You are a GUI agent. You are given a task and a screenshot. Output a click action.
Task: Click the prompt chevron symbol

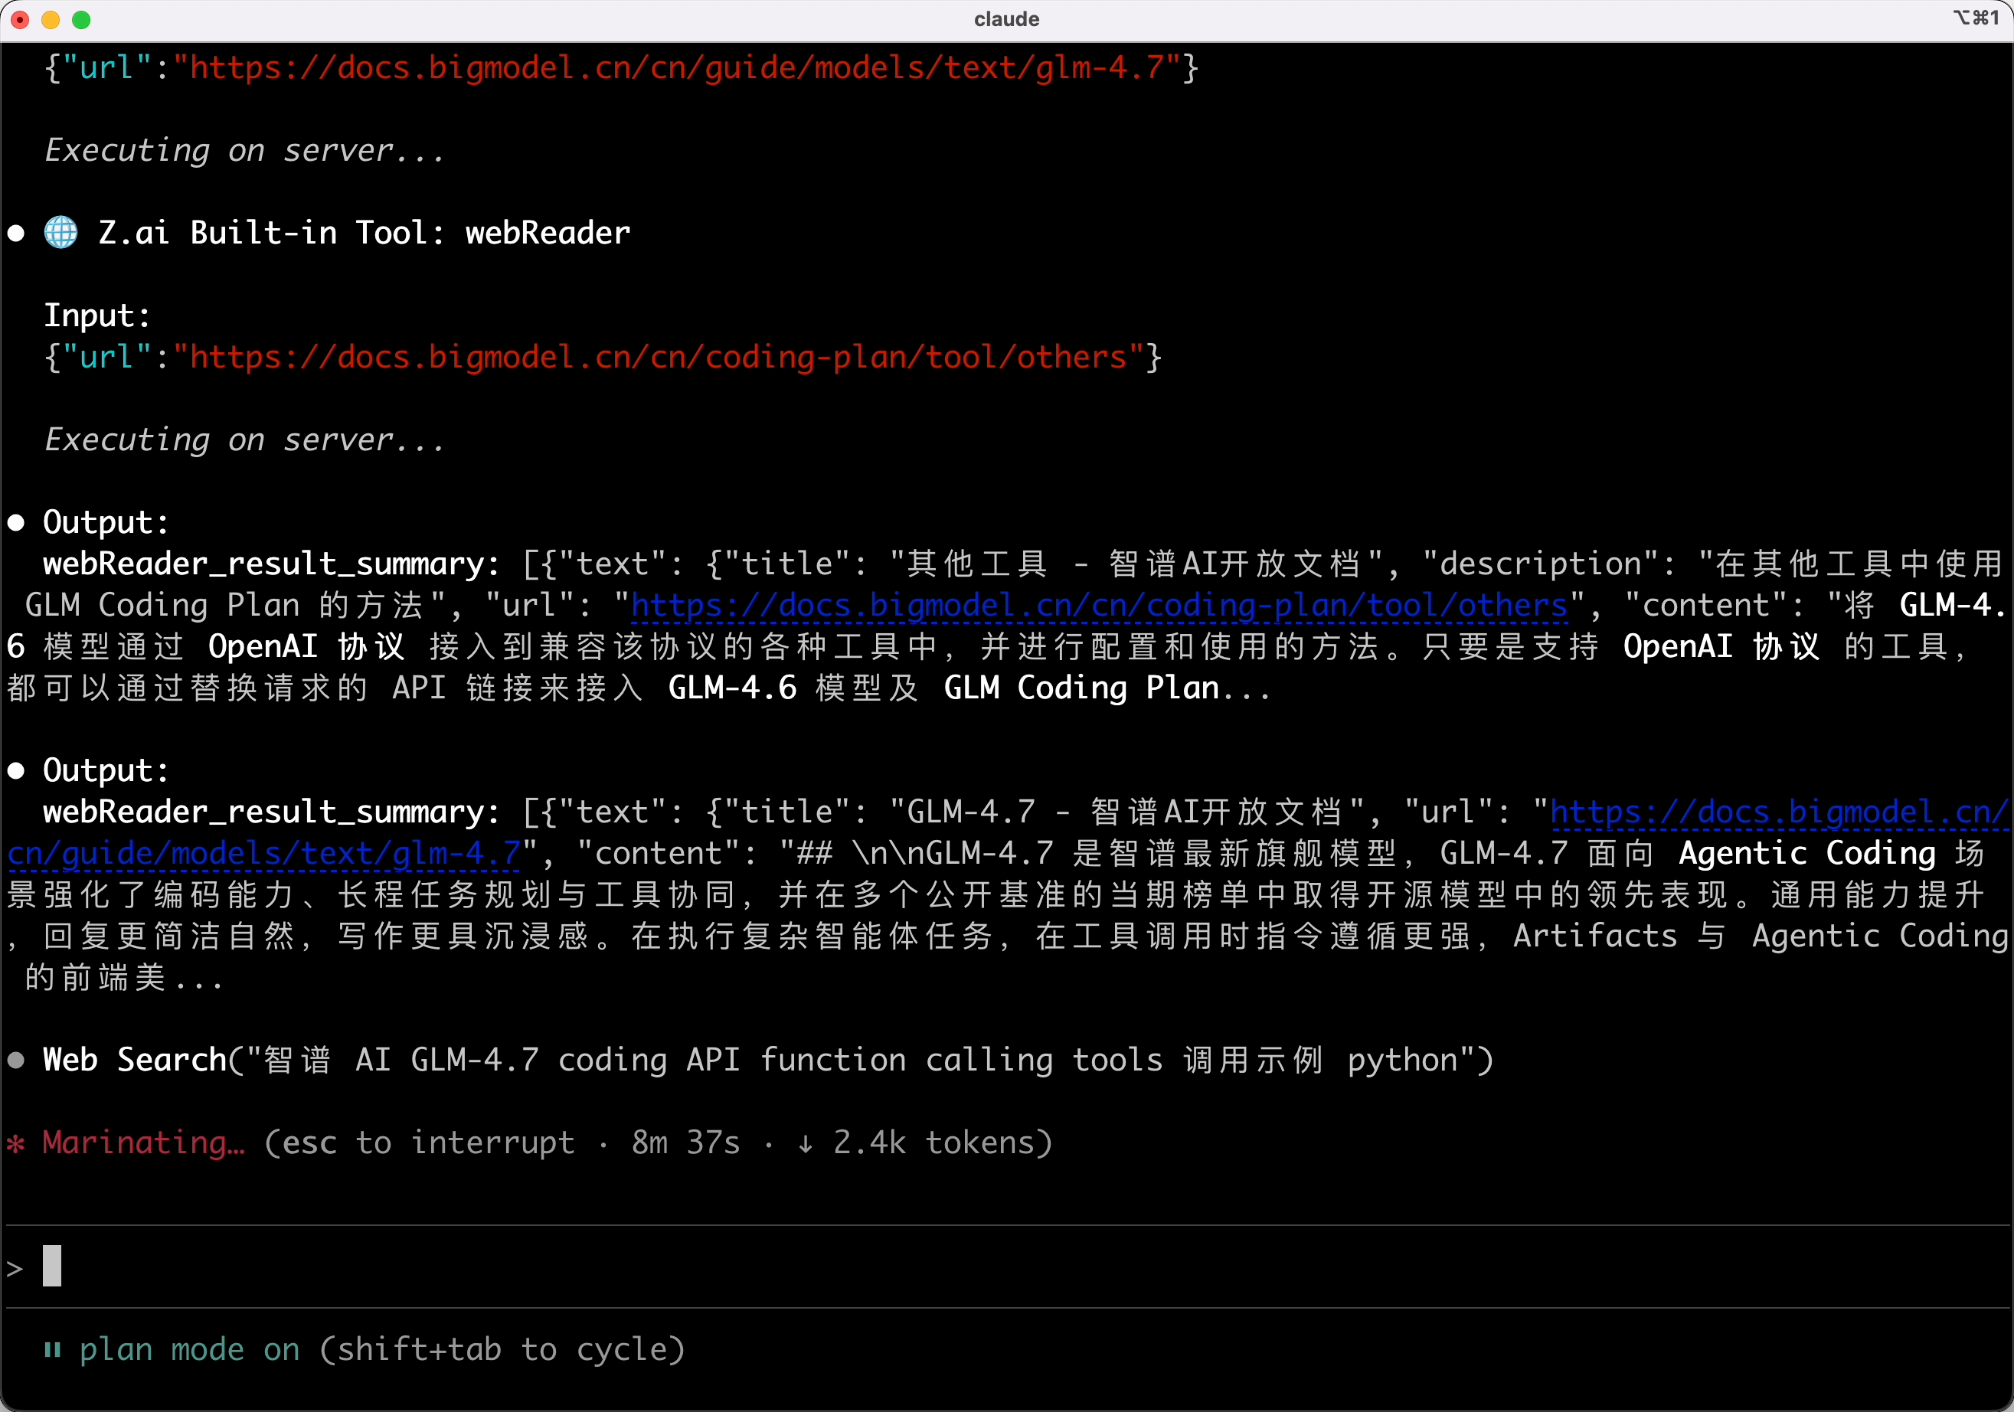click(14, 1268)
